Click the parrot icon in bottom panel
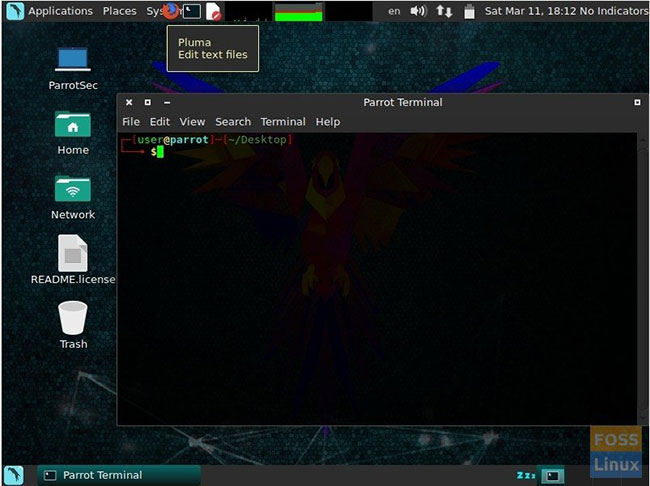The image size is (650, 486). 14,475
